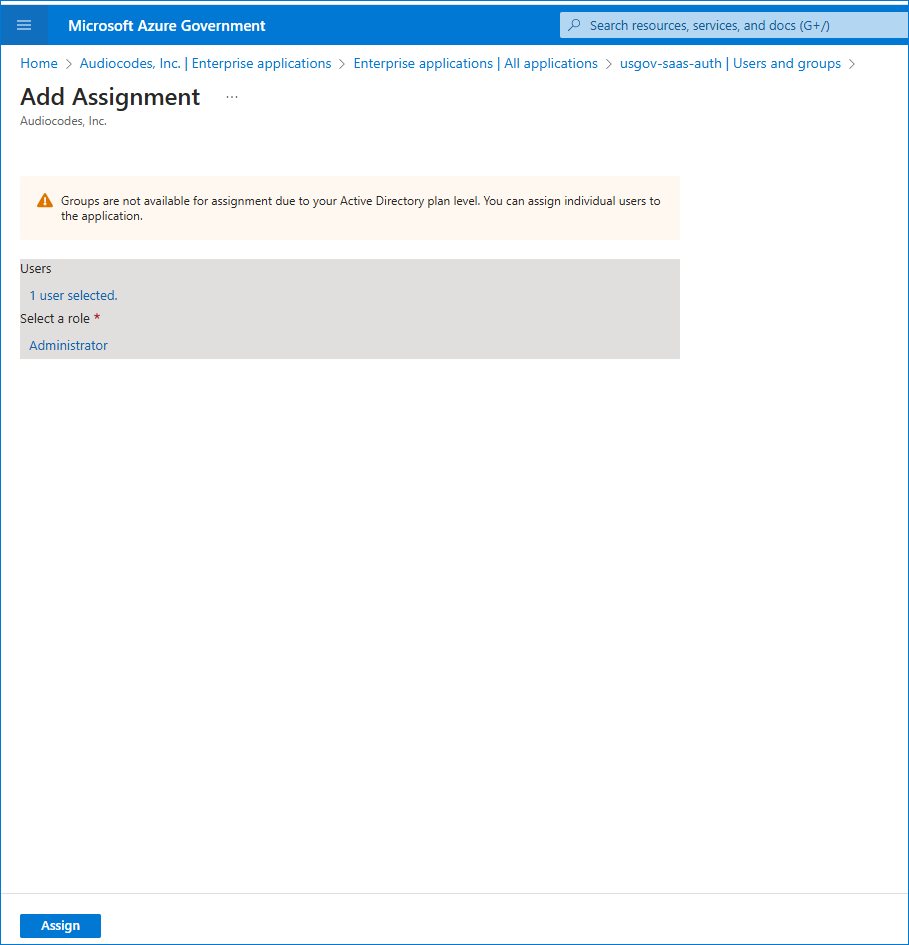Click the chevron after Users and groups breadcrumb
Viewport: 909px width, 945px height.
click(851, 64)
